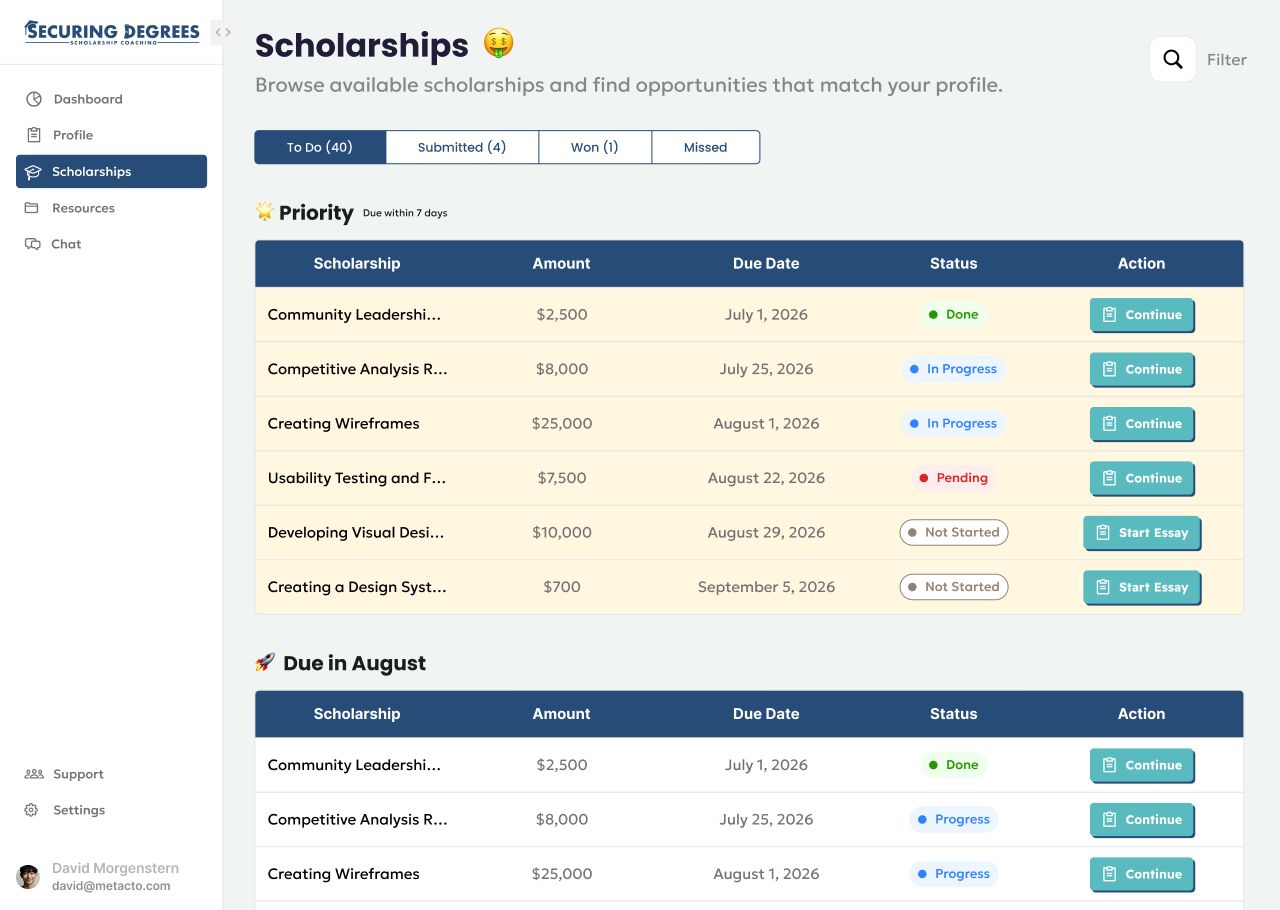Click the Securing Degrees logo
The image size is (1280, 910).
tap(112, 32)
